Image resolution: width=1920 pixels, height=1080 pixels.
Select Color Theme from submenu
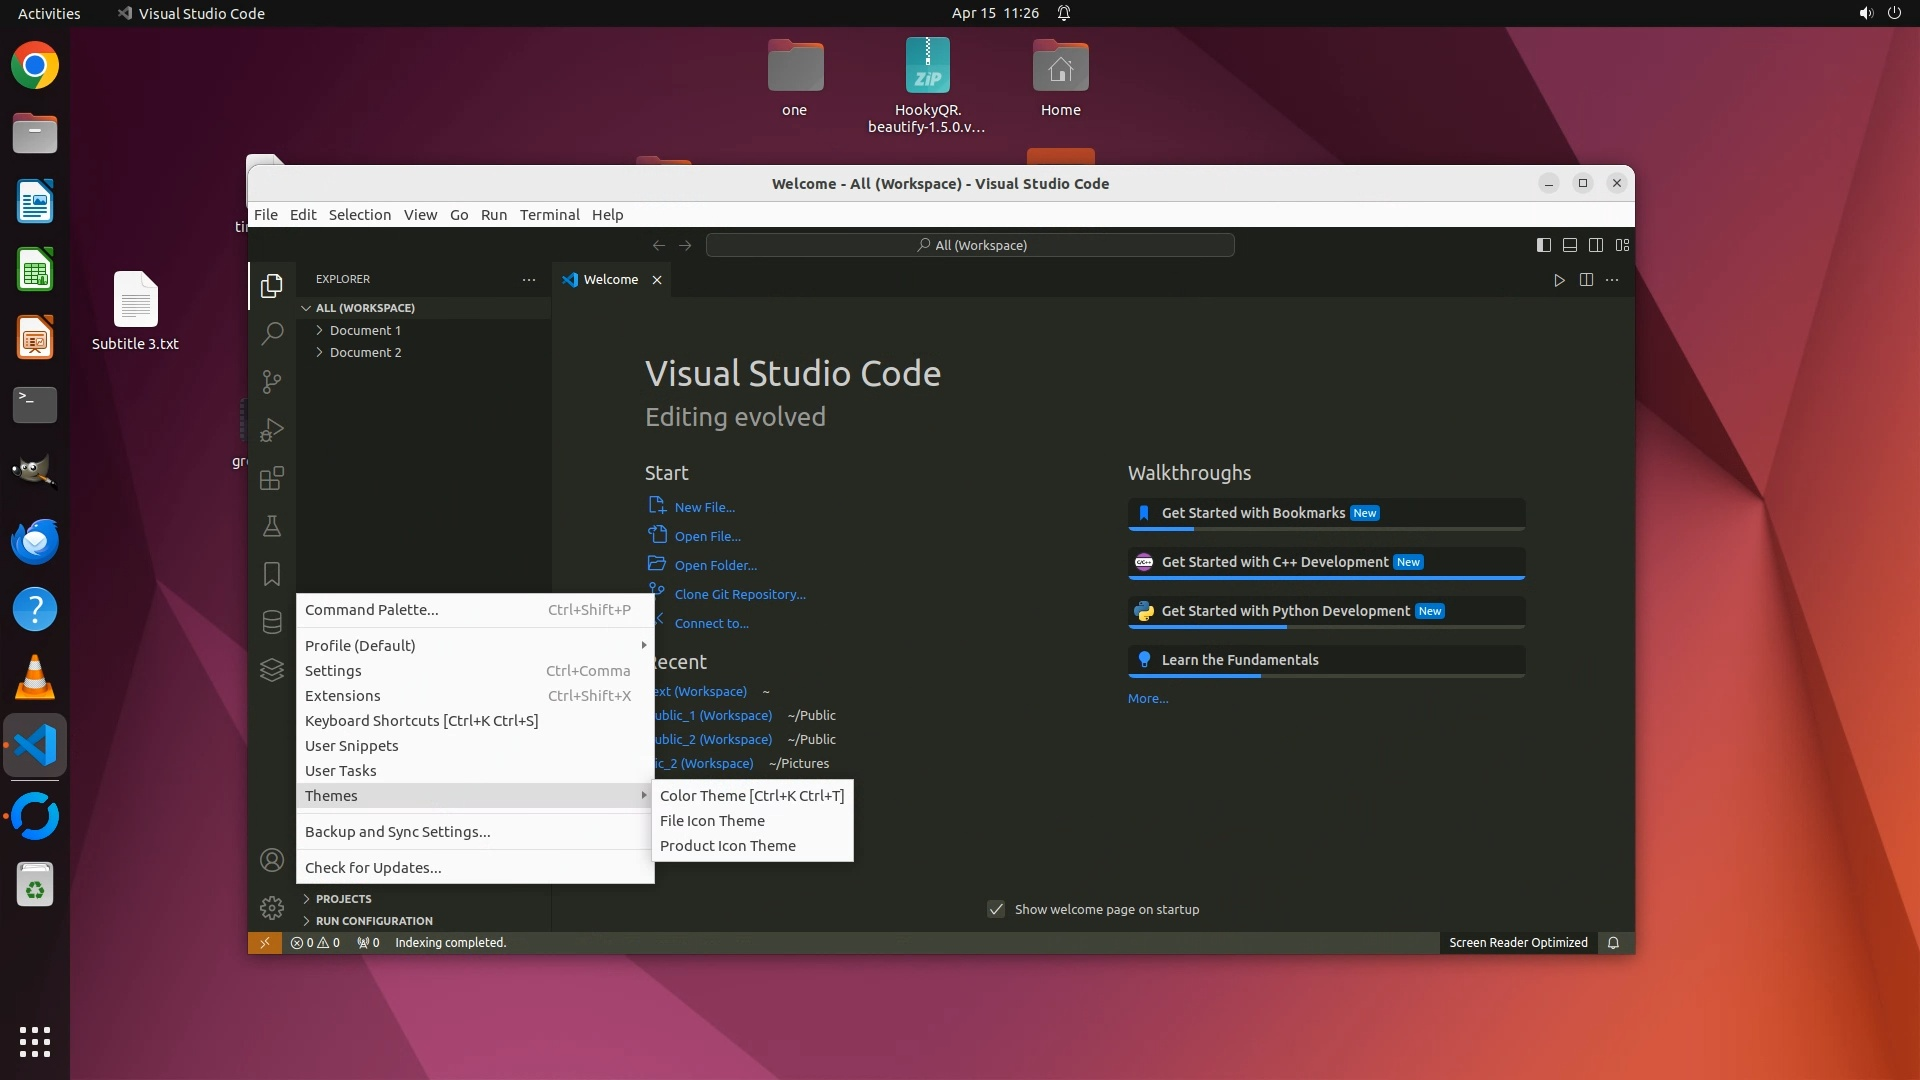[751, 796]
